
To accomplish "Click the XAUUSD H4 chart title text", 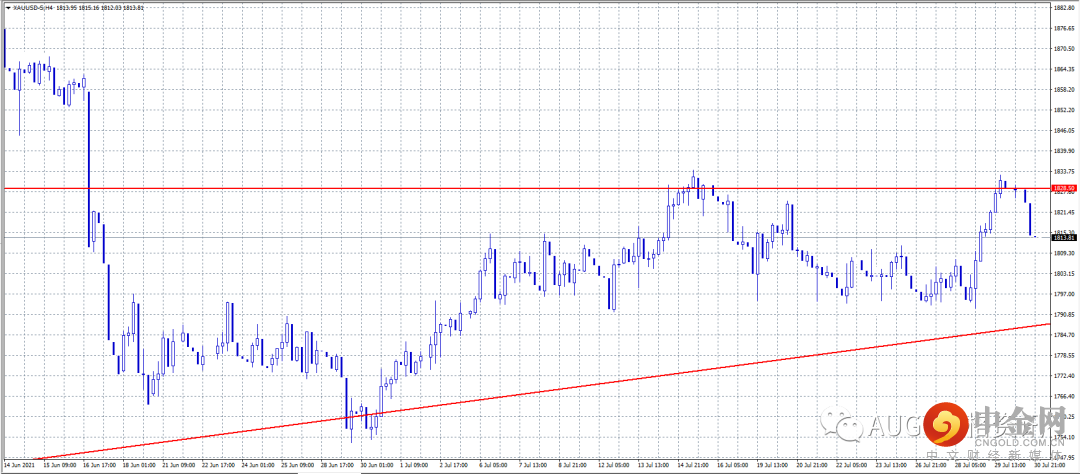I will pyautogui.click(x=79, y=7).
